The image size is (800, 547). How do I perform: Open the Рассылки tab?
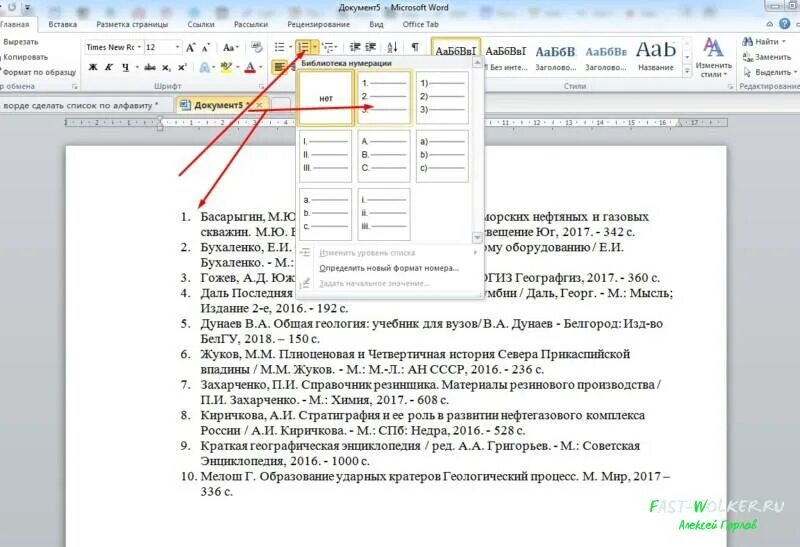click(x=251, y=24)
